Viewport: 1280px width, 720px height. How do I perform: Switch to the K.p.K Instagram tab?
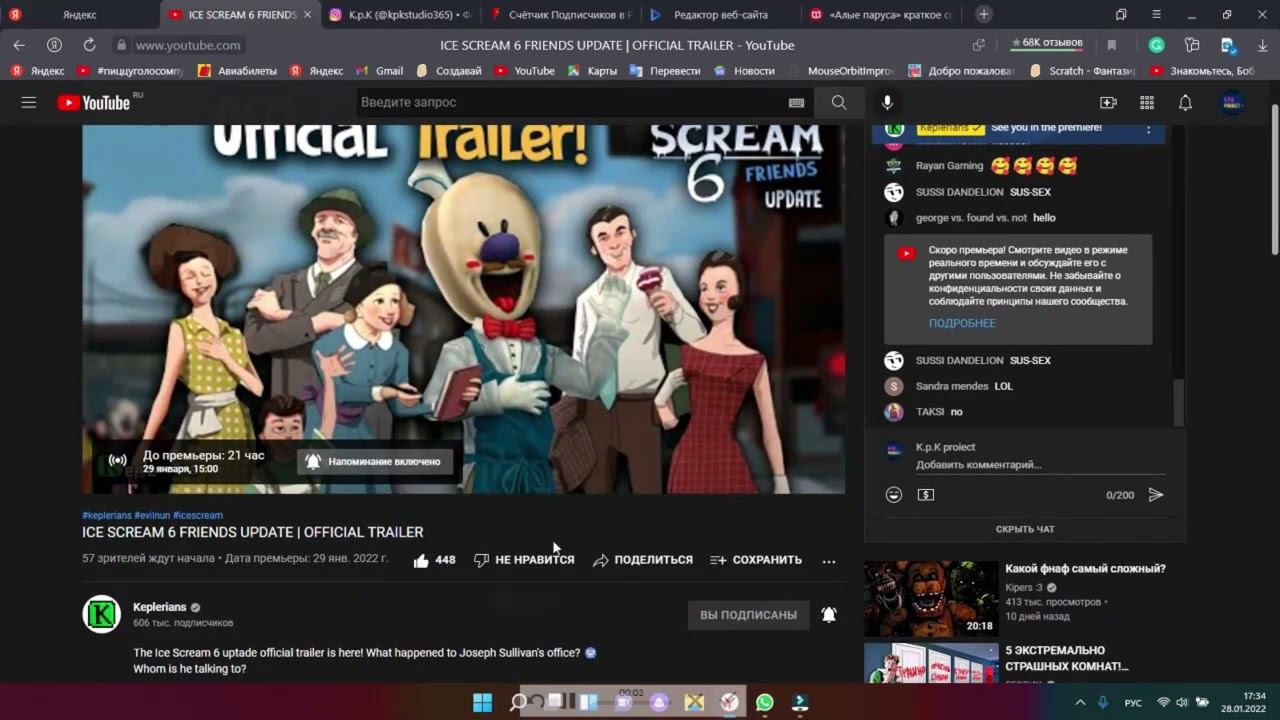tap(400, 15)
